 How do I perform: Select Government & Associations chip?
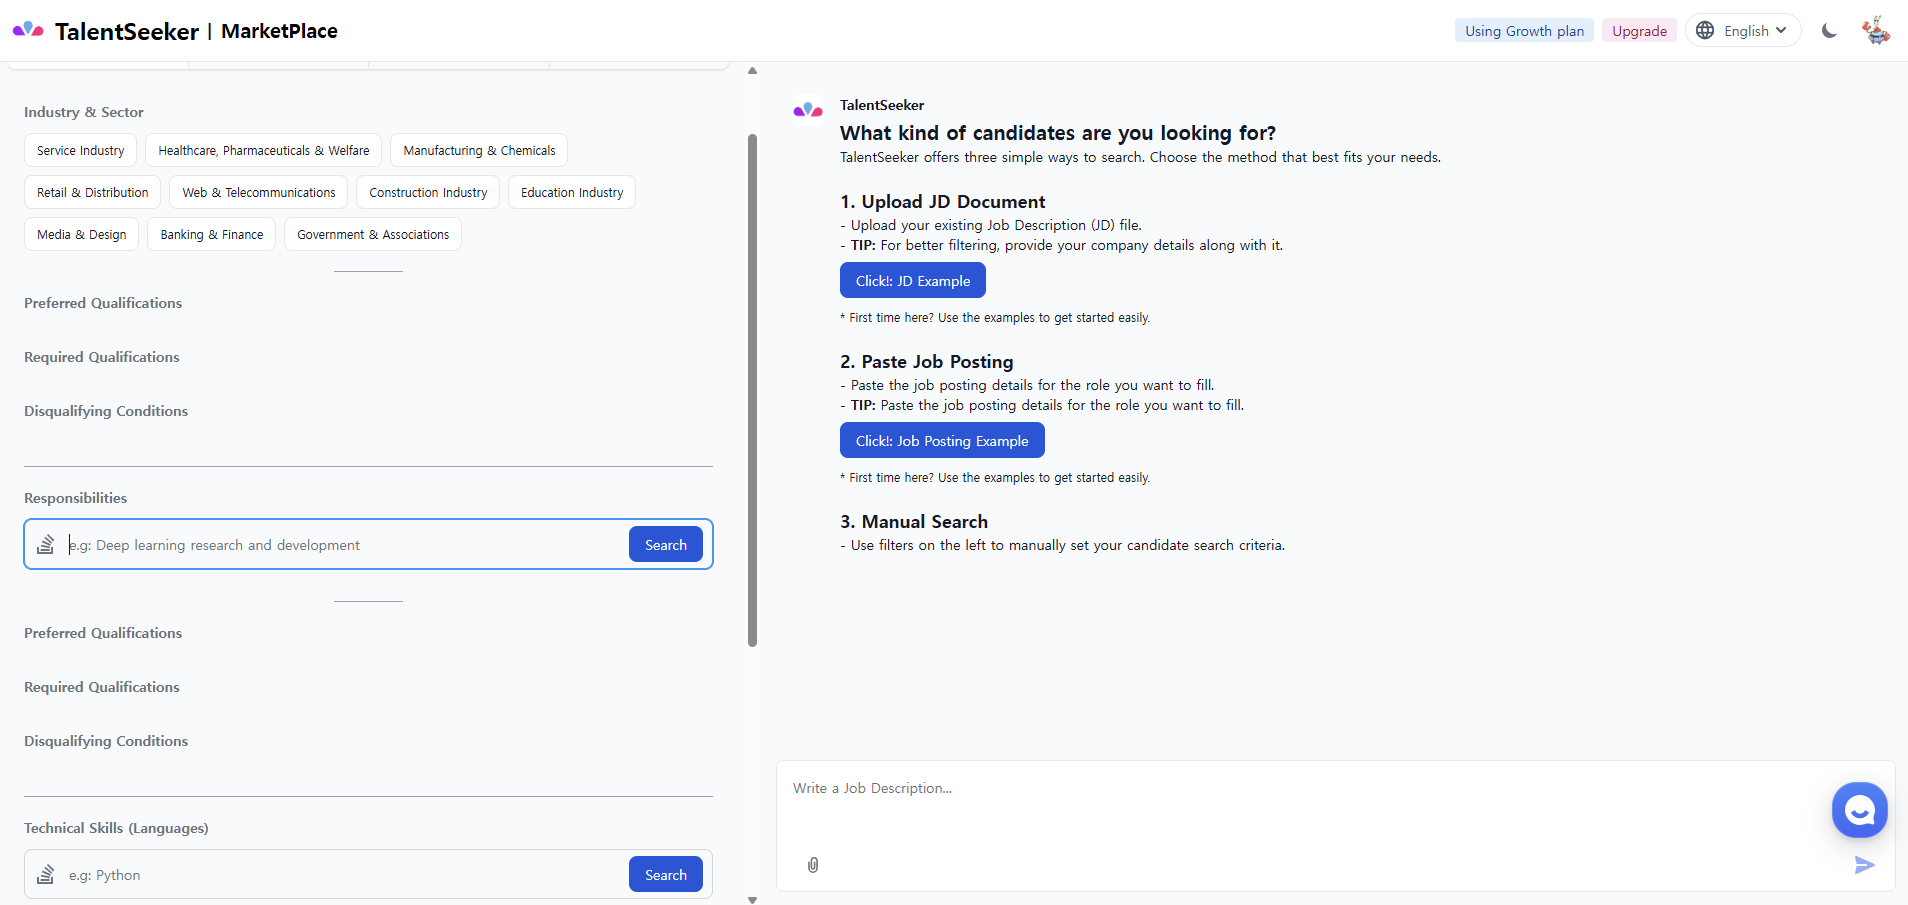[x=373, y=235]
